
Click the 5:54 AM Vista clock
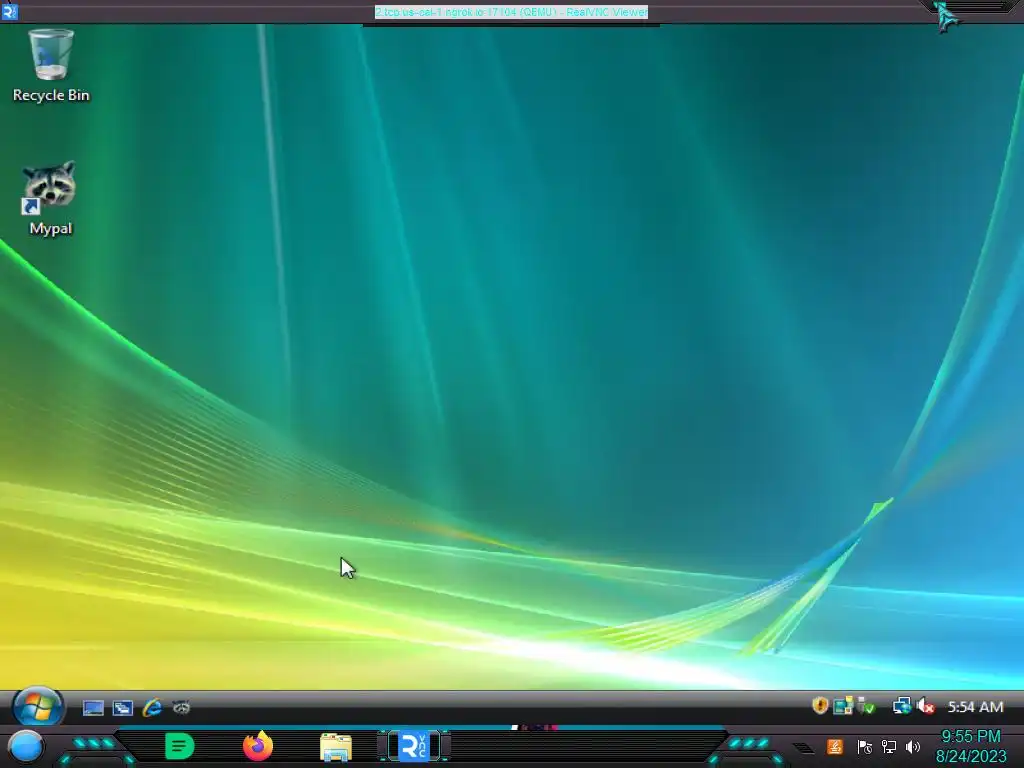tap(975, 707)
